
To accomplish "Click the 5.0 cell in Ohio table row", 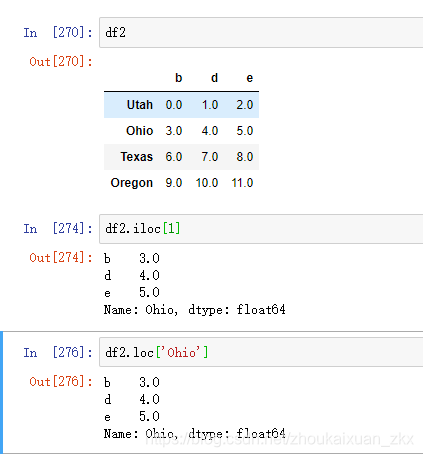I will coord(245,131).
